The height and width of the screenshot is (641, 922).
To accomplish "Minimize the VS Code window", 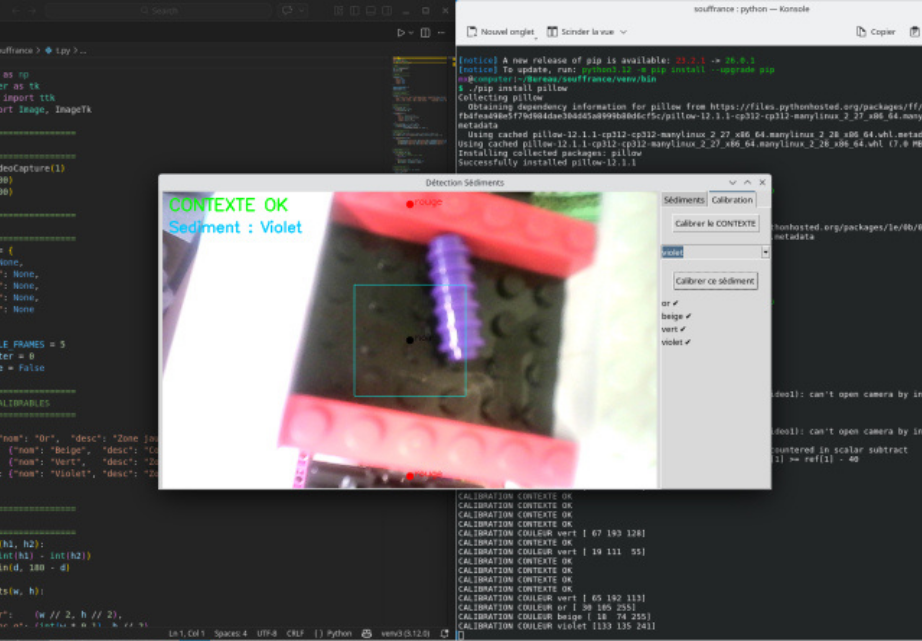I will tap(406, 11).
